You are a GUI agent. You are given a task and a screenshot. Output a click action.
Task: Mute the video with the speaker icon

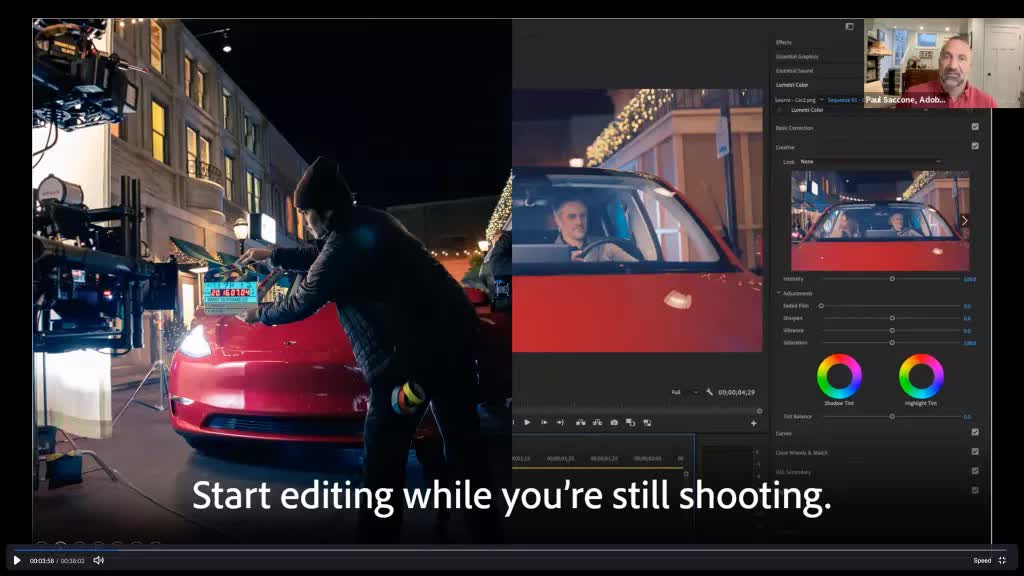pyautogui.click(x=98, y=560)
